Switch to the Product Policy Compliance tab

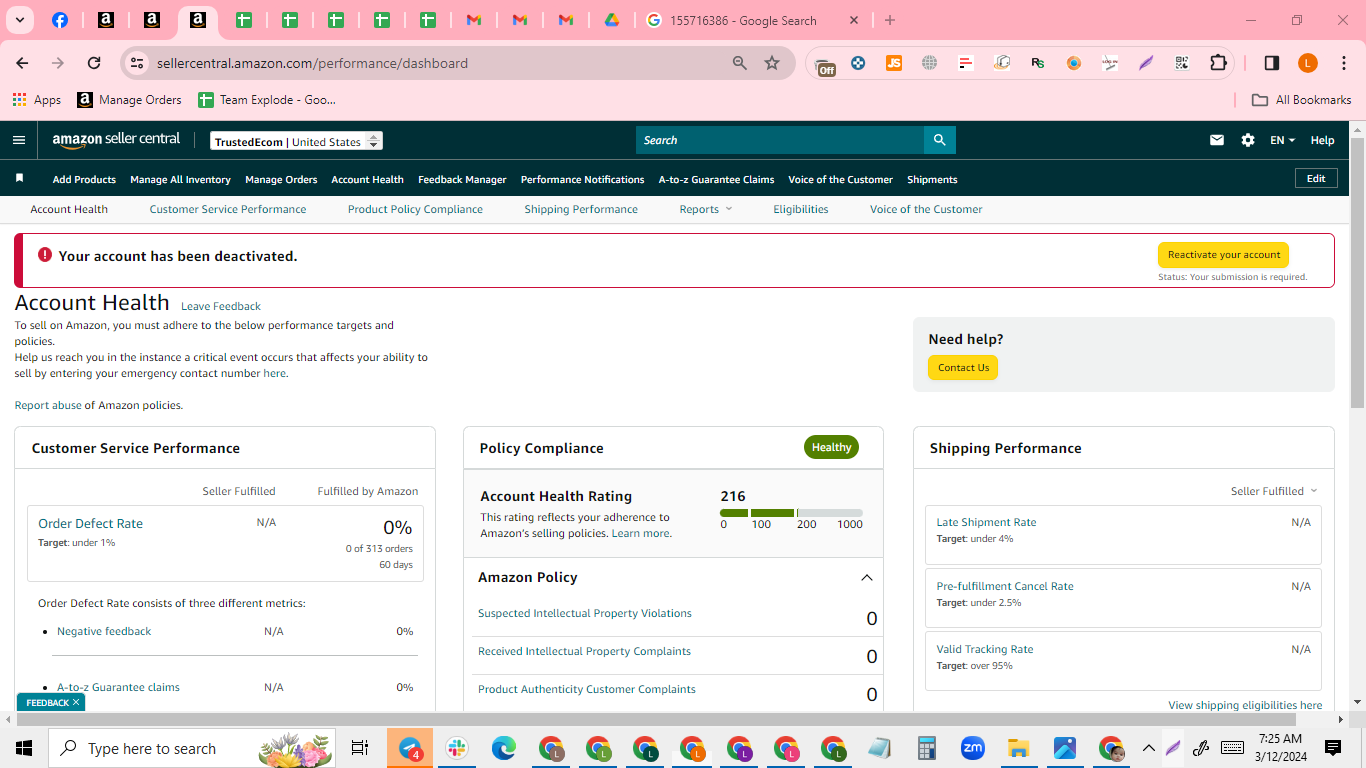[x=415, y=209]
